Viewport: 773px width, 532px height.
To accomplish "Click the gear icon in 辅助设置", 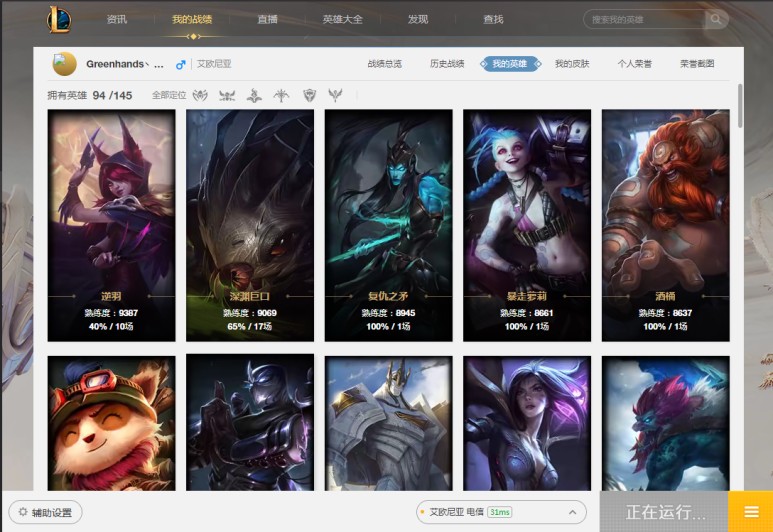I will click(23, 512).
